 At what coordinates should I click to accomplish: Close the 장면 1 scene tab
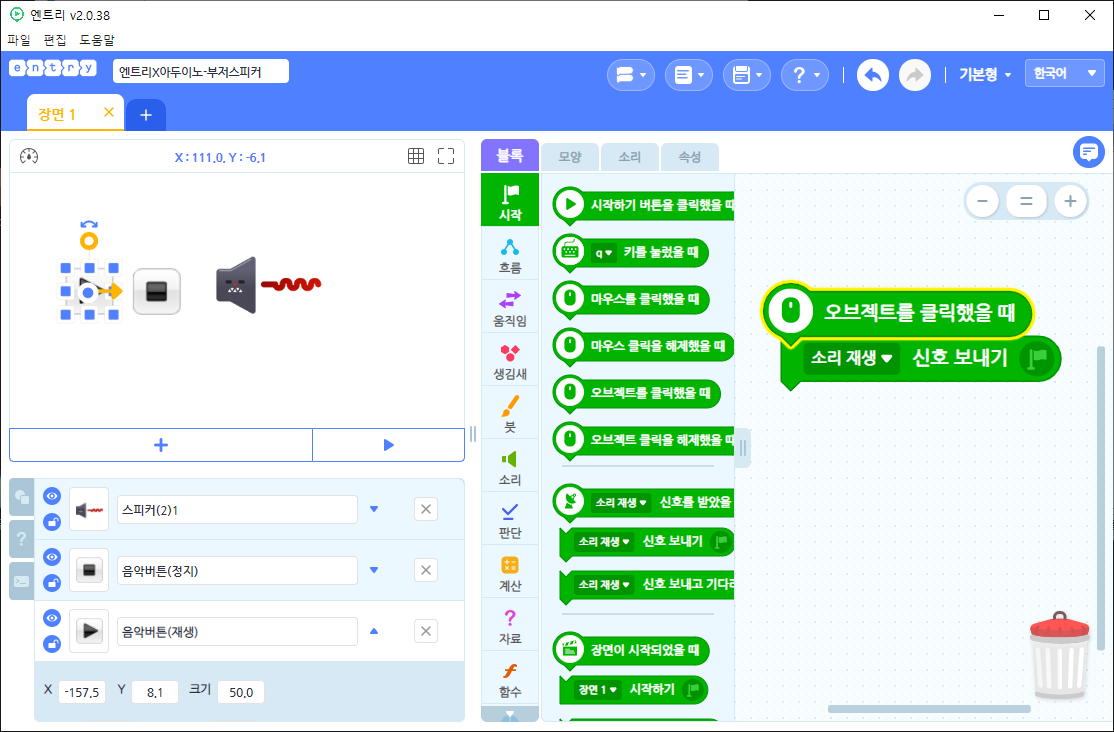[109, 112]
